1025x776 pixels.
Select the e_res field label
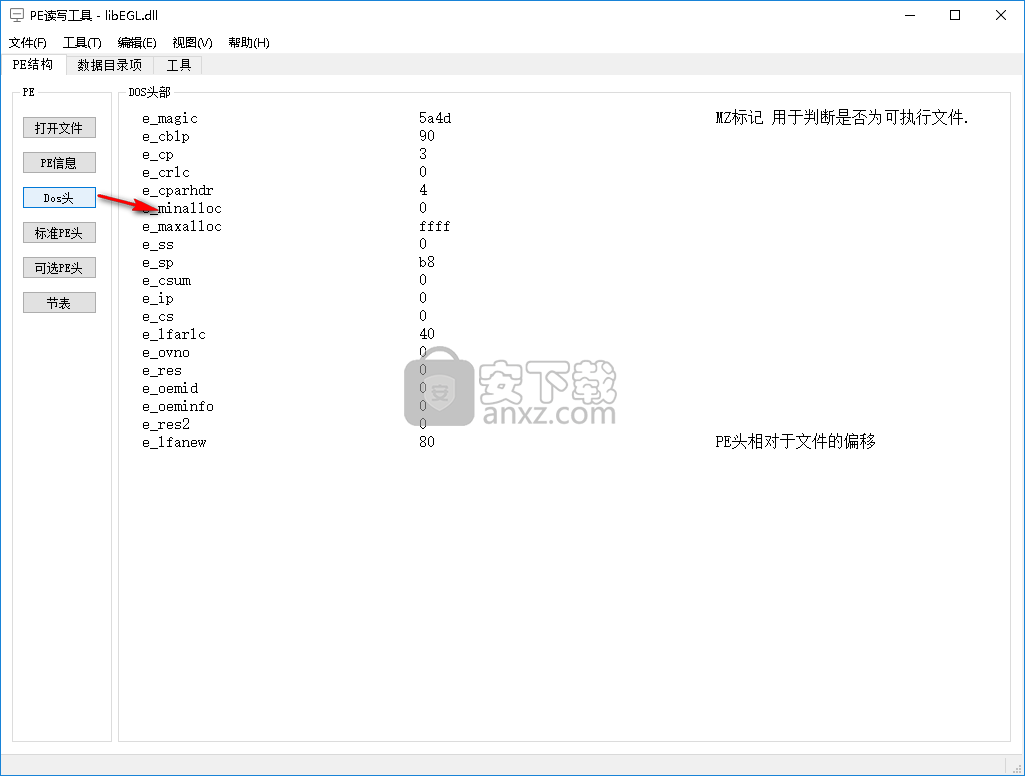[x=161, y=371]
